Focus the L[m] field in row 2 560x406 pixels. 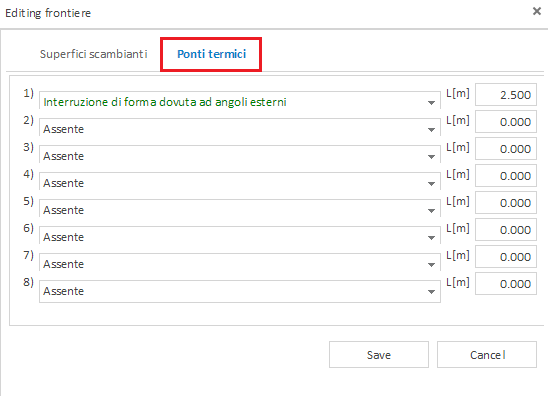coord(506,122)
